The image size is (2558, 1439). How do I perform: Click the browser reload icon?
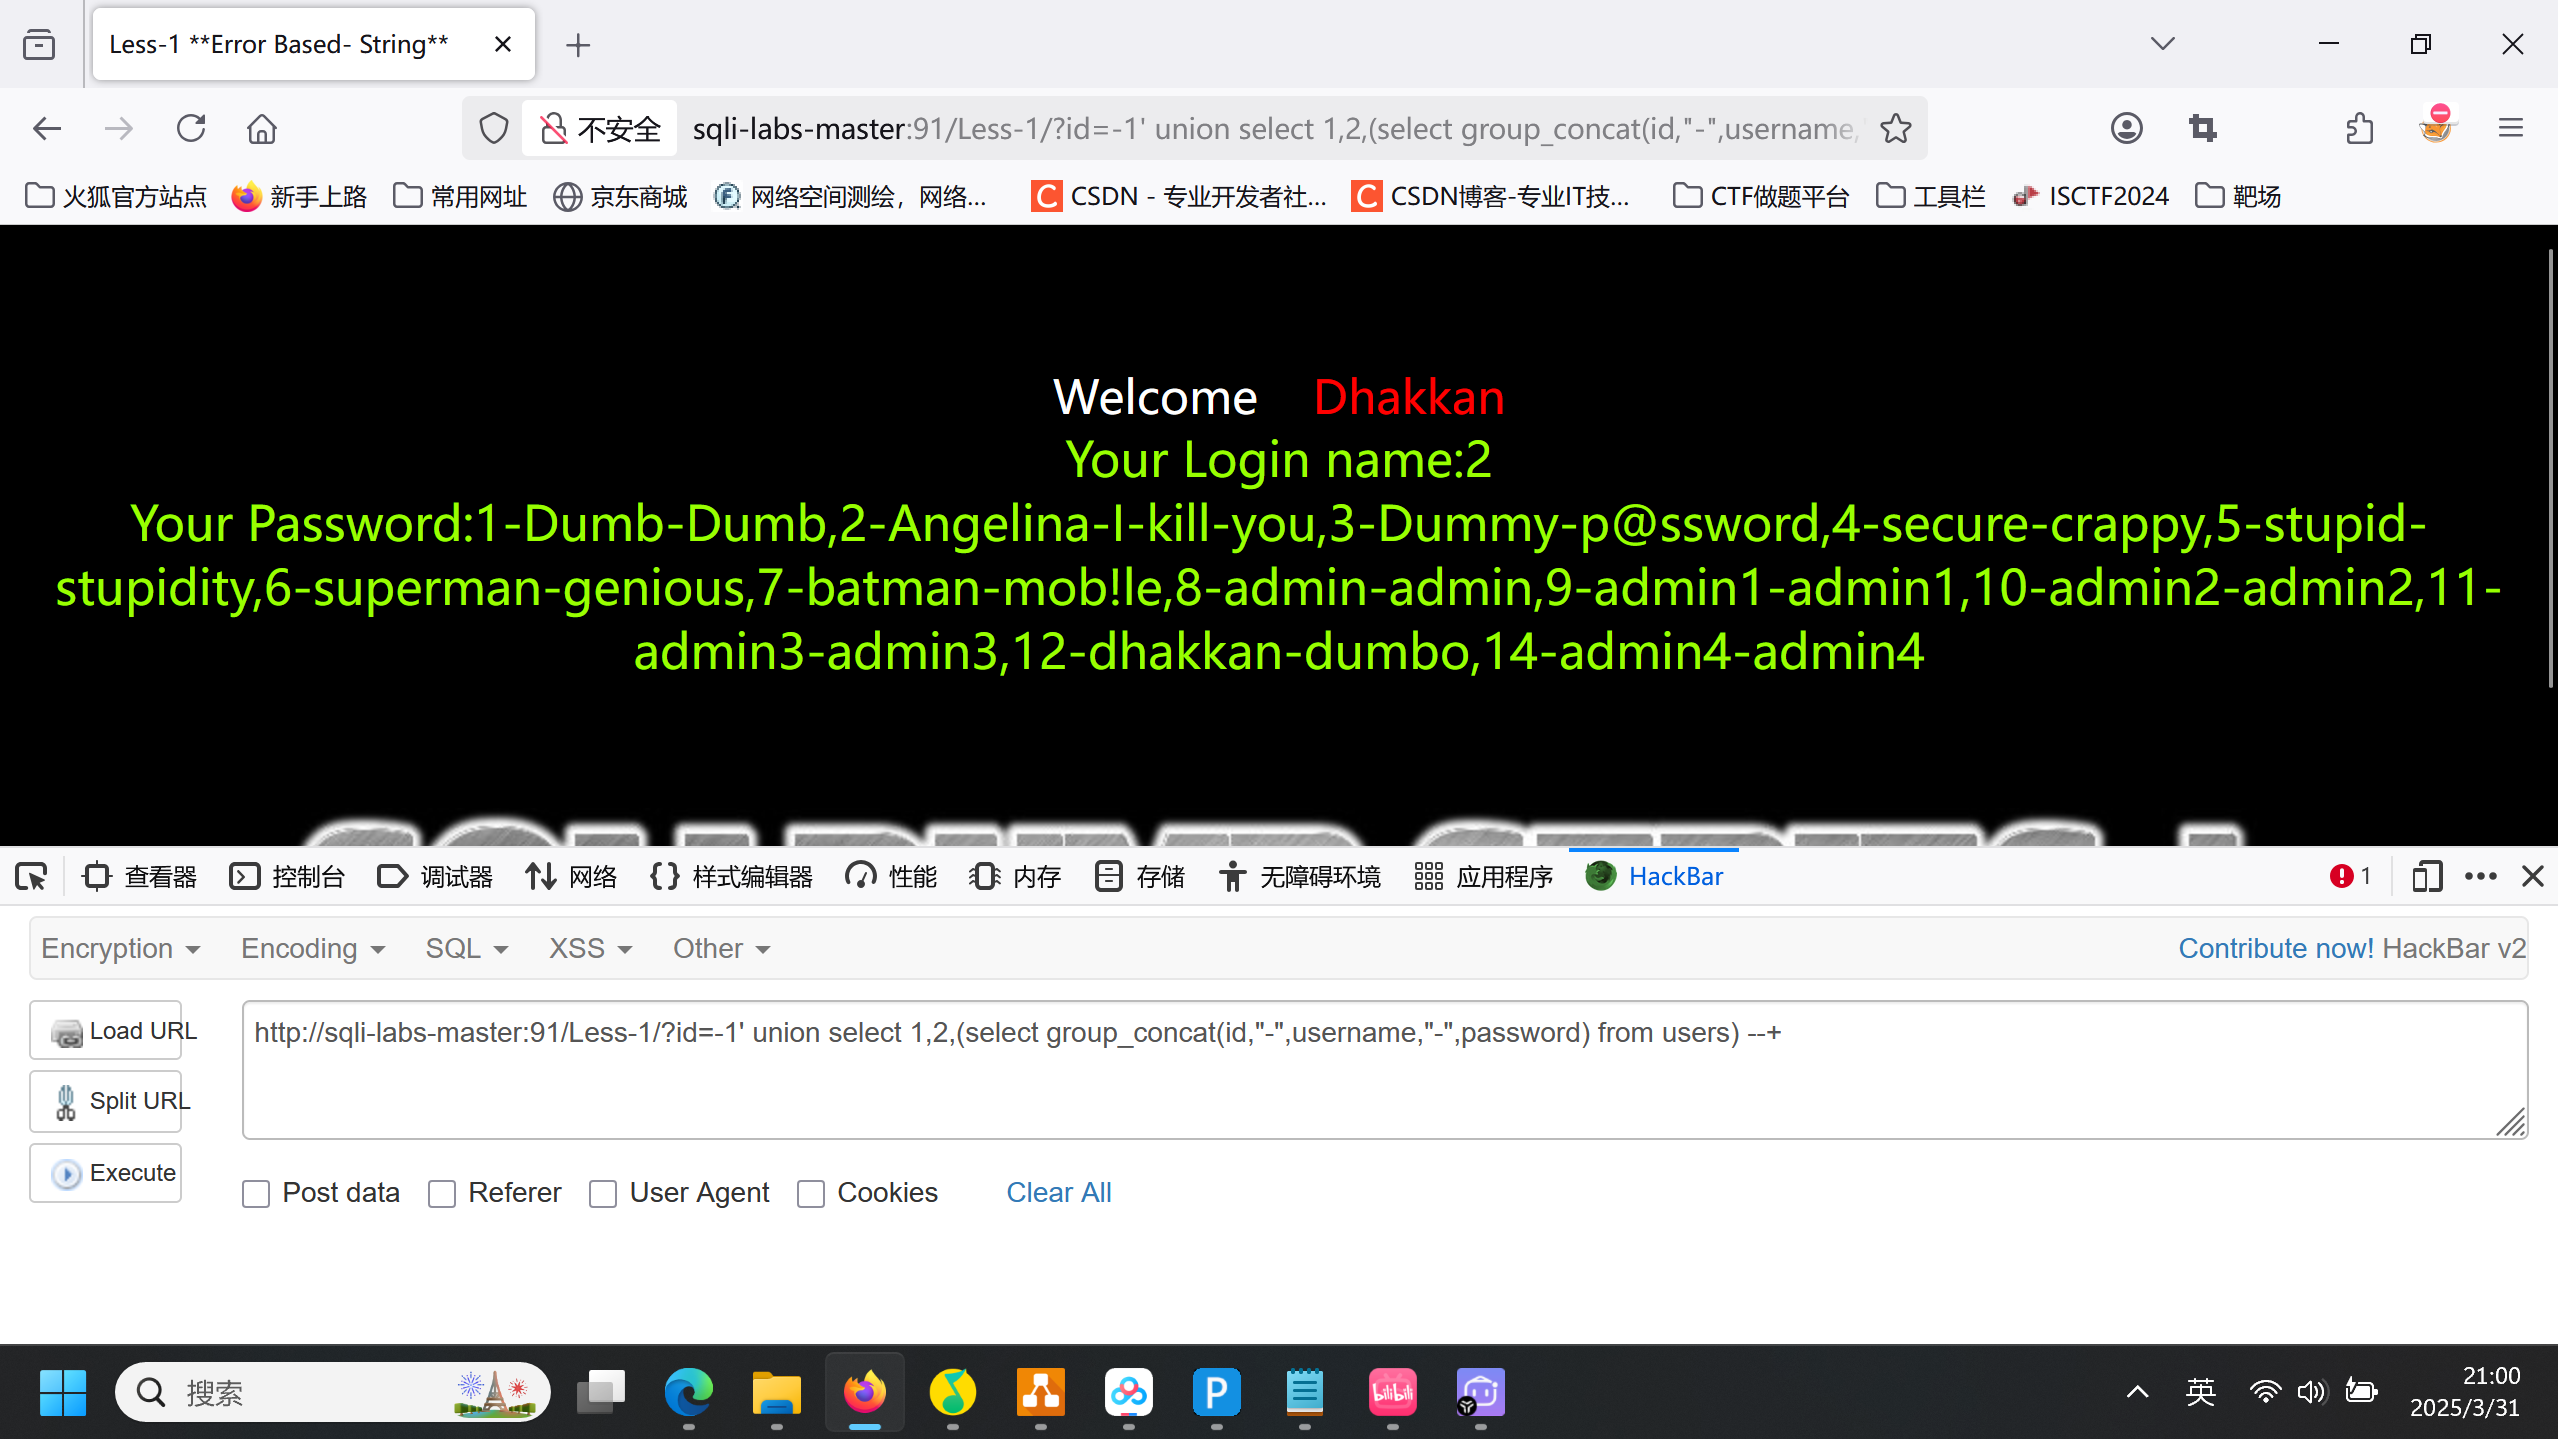(190, 128)
